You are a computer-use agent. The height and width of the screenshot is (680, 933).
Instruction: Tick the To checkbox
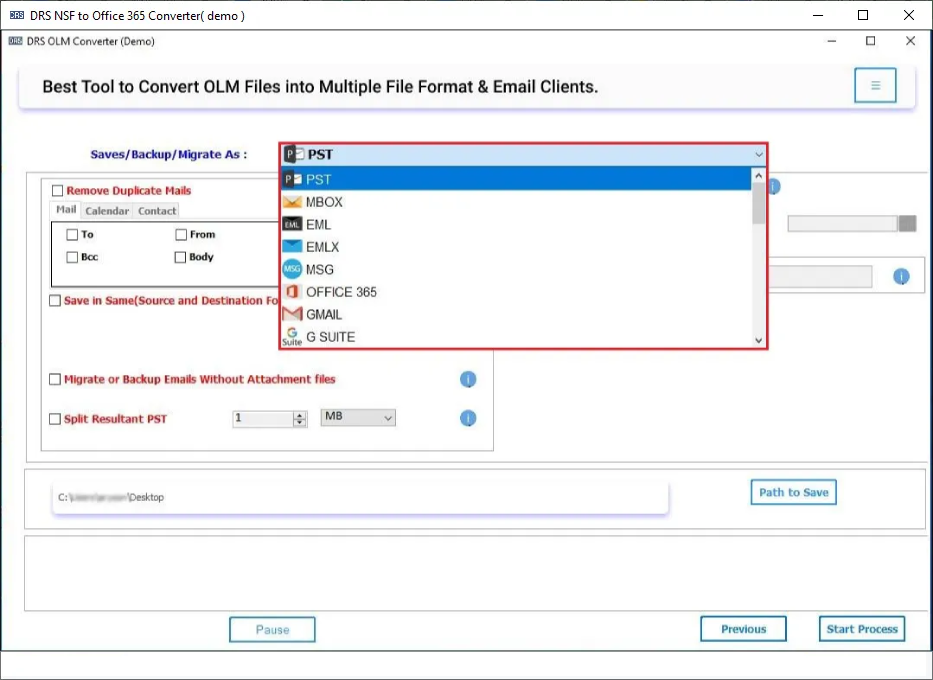[72, 234]
